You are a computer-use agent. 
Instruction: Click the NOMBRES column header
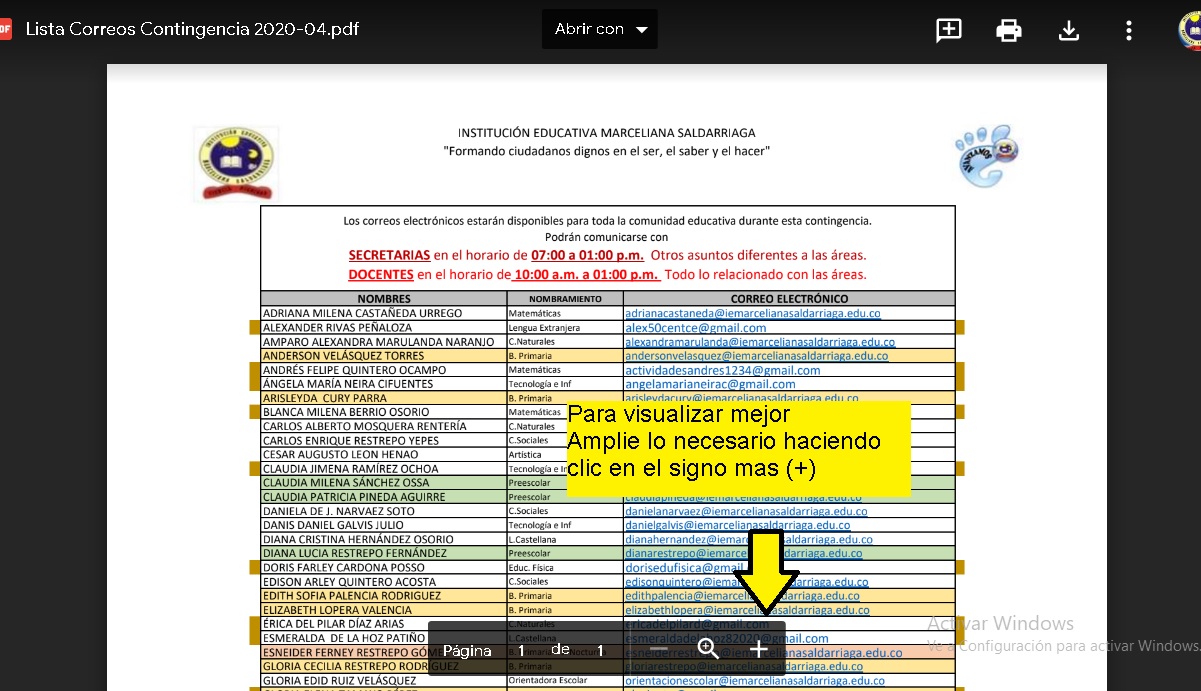(x=384, y=299)
